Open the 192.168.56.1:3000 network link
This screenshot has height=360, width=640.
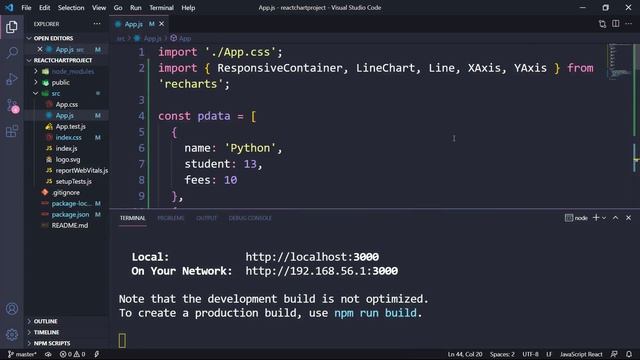(322, 271)
